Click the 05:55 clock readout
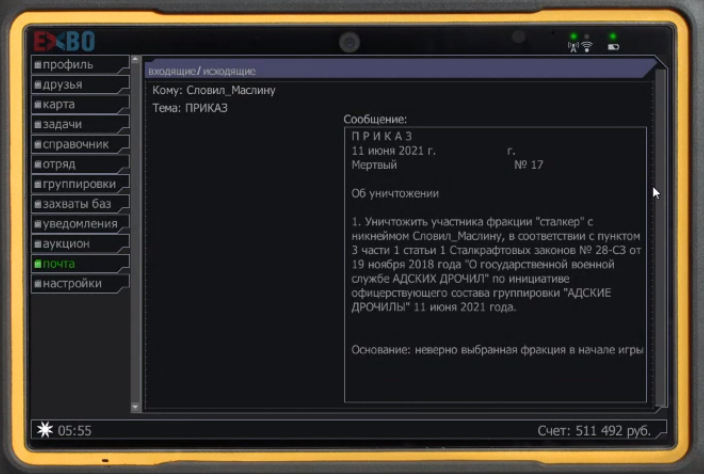This screenshot has height=474, width=704. click(75, 431)
